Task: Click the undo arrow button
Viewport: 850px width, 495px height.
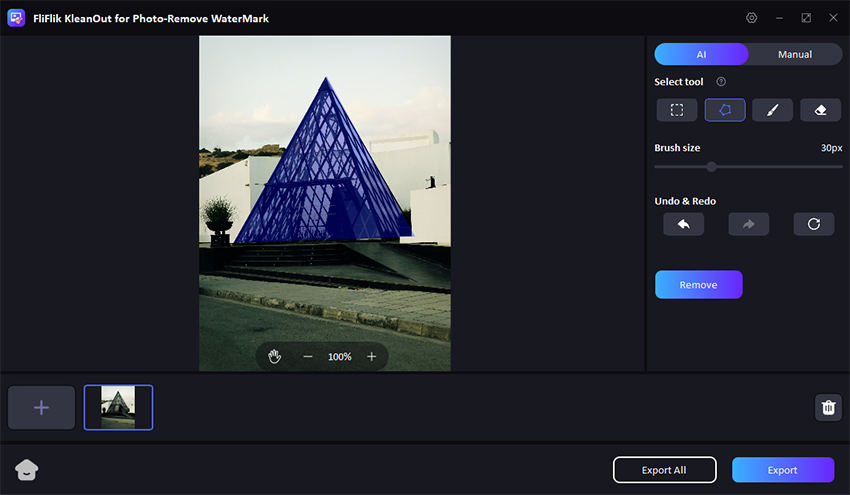Action: click(x=683, y=224)
